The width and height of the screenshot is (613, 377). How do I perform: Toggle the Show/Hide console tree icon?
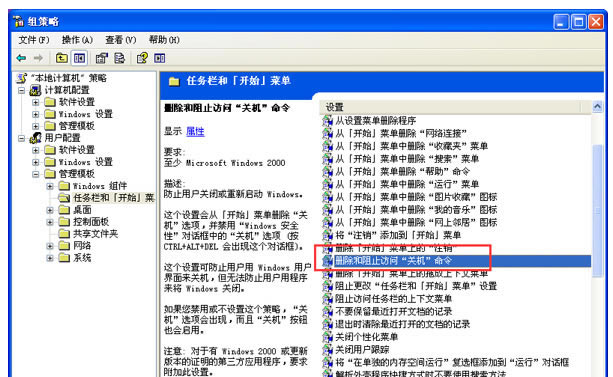(x=79, y=58)
